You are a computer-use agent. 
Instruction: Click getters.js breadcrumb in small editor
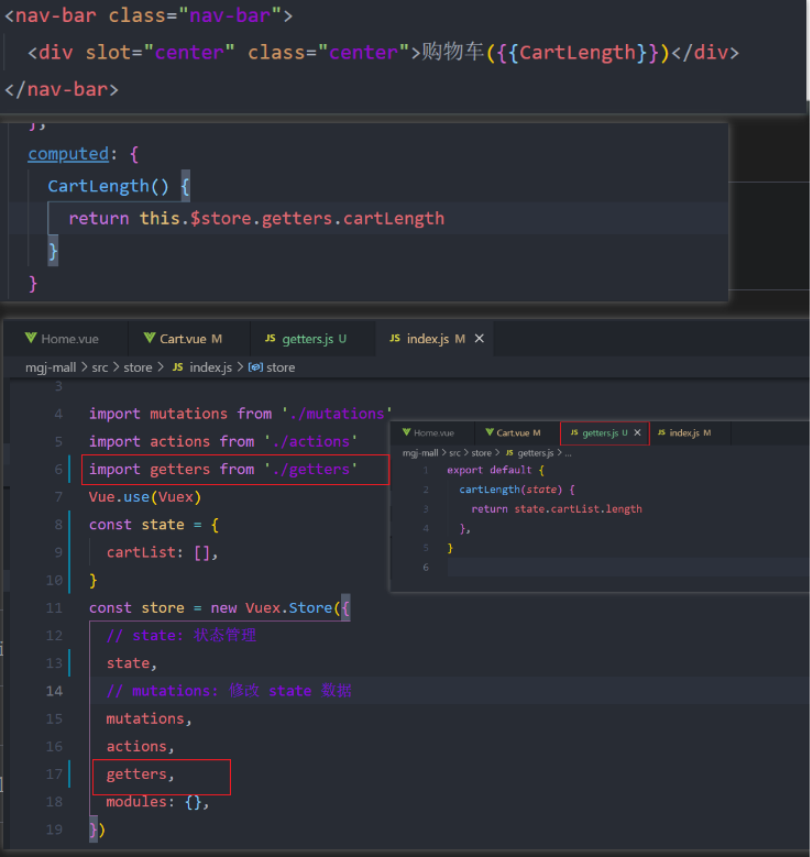530,453
